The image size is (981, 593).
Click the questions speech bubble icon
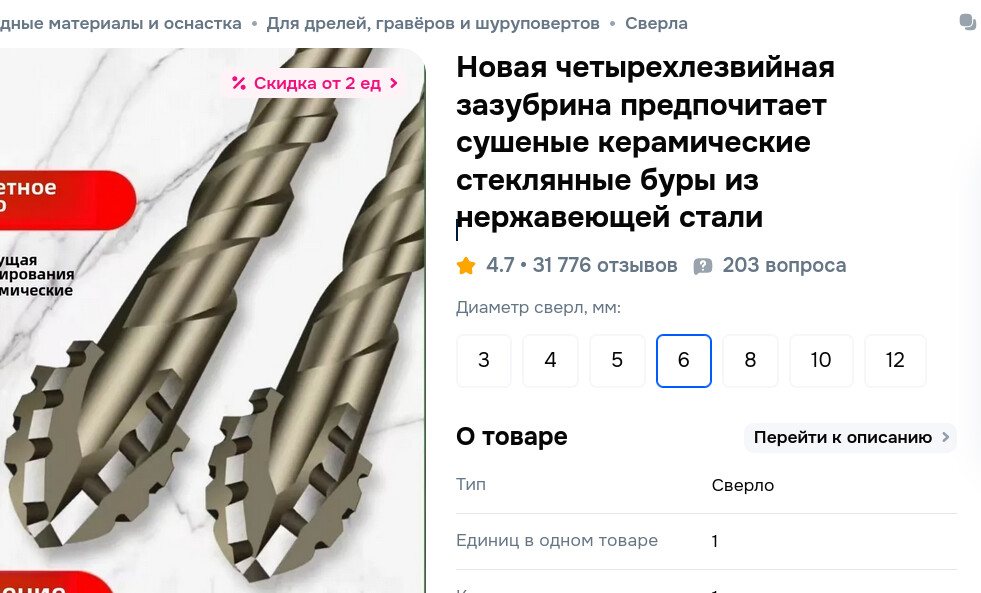703,266
